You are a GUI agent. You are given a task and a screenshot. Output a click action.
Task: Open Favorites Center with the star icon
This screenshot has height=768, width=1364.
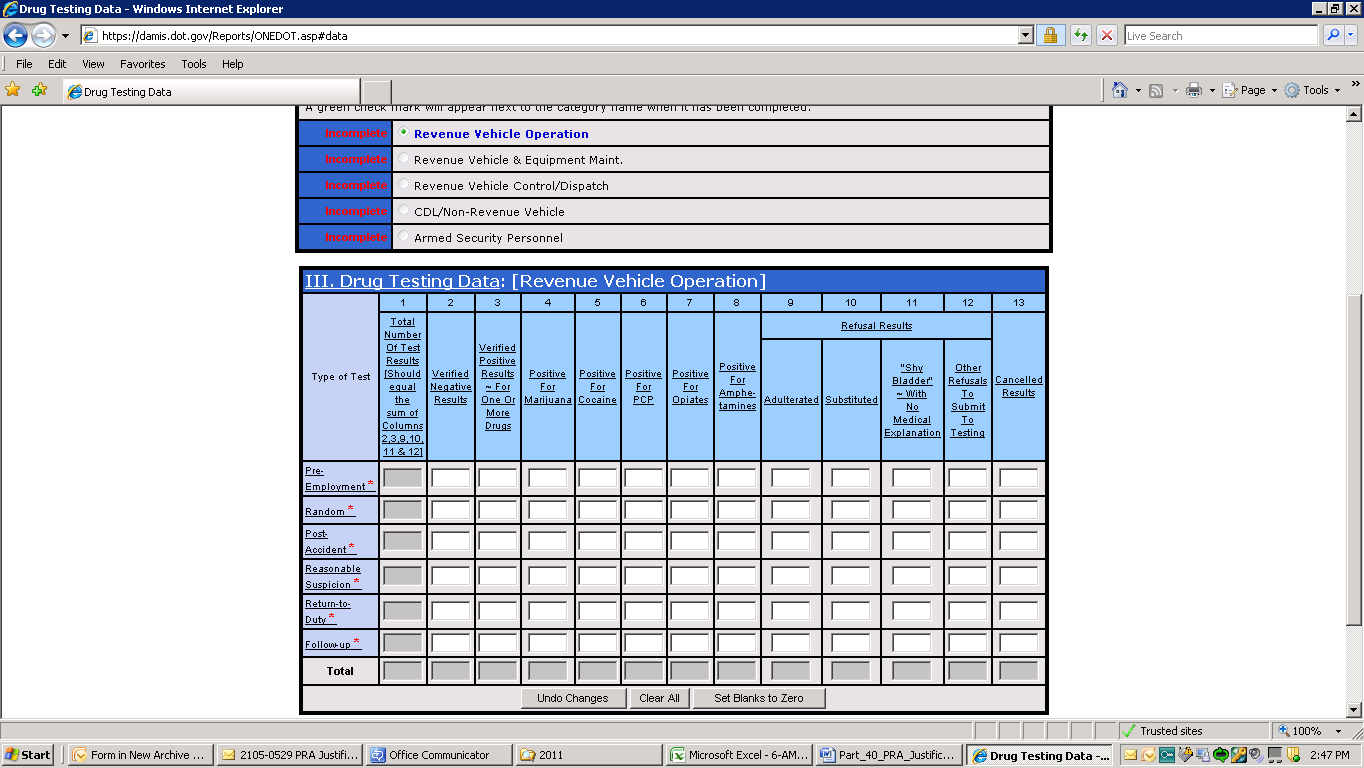point(13,90)
